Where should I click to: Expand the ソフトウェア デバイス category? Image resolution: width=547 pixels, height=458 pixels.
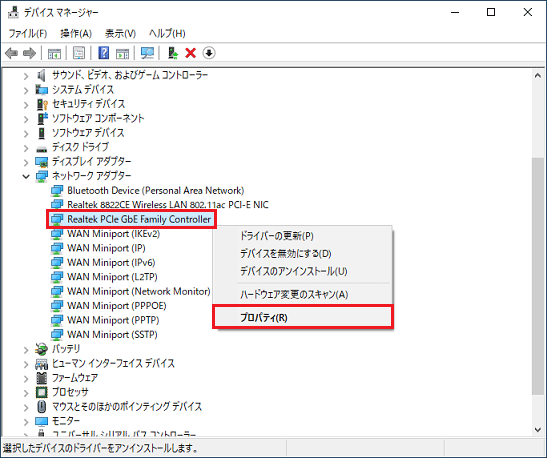click(26, 133)
